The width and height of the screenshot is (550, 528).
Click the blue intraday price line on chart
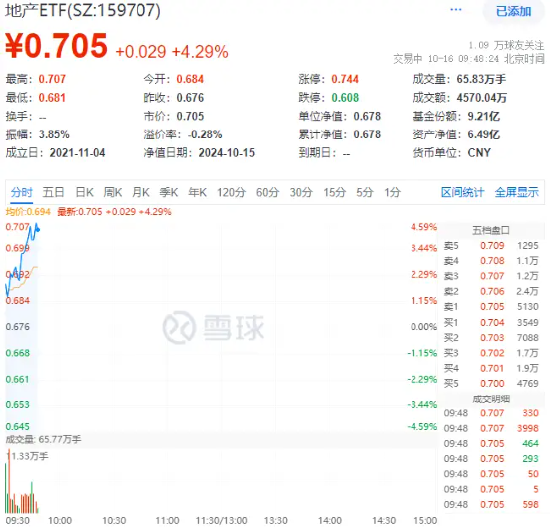(x=22, y=260)
